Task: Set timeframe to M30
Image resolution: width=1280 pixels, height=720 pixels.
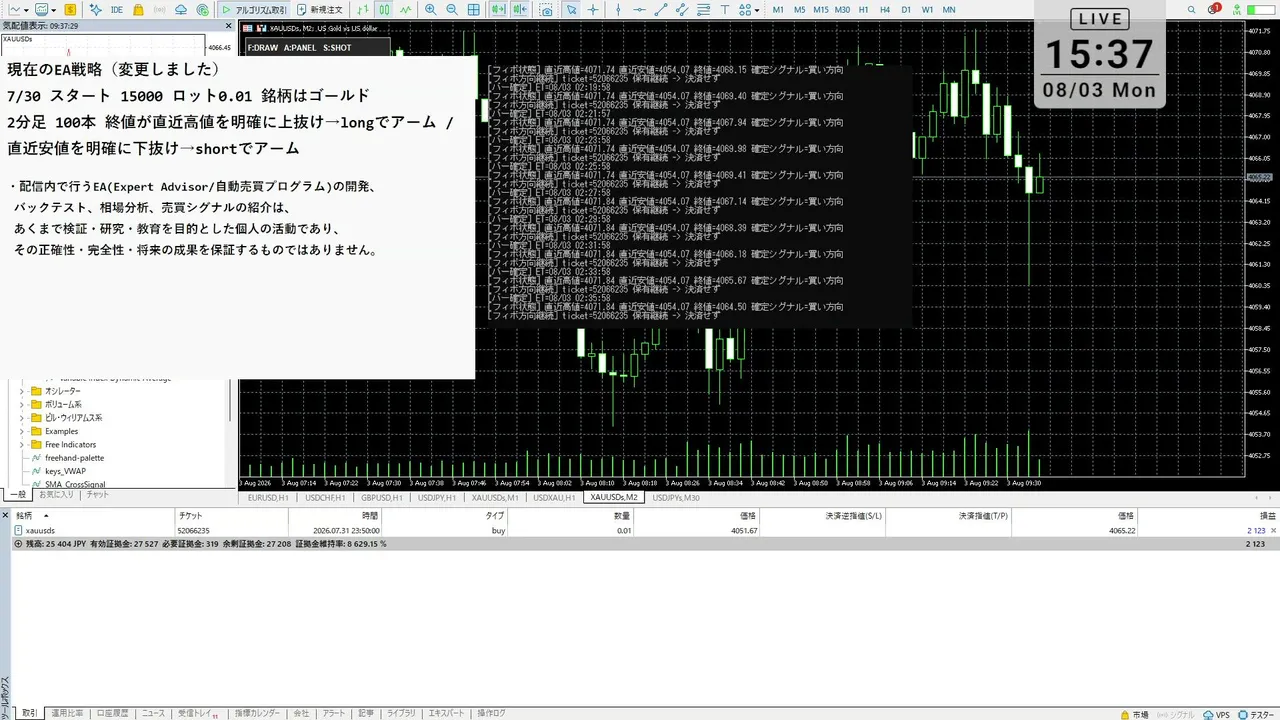Action: click(842, 9)
